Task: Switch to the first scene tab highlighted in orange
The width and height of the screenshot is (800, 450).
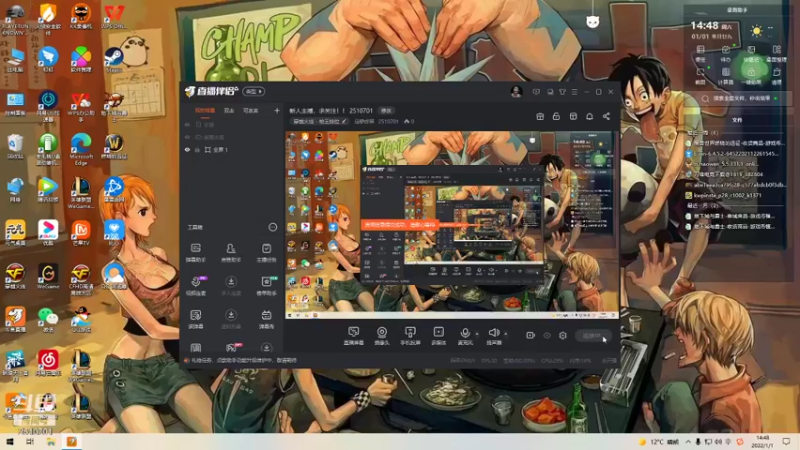Action: coord(205,110)
